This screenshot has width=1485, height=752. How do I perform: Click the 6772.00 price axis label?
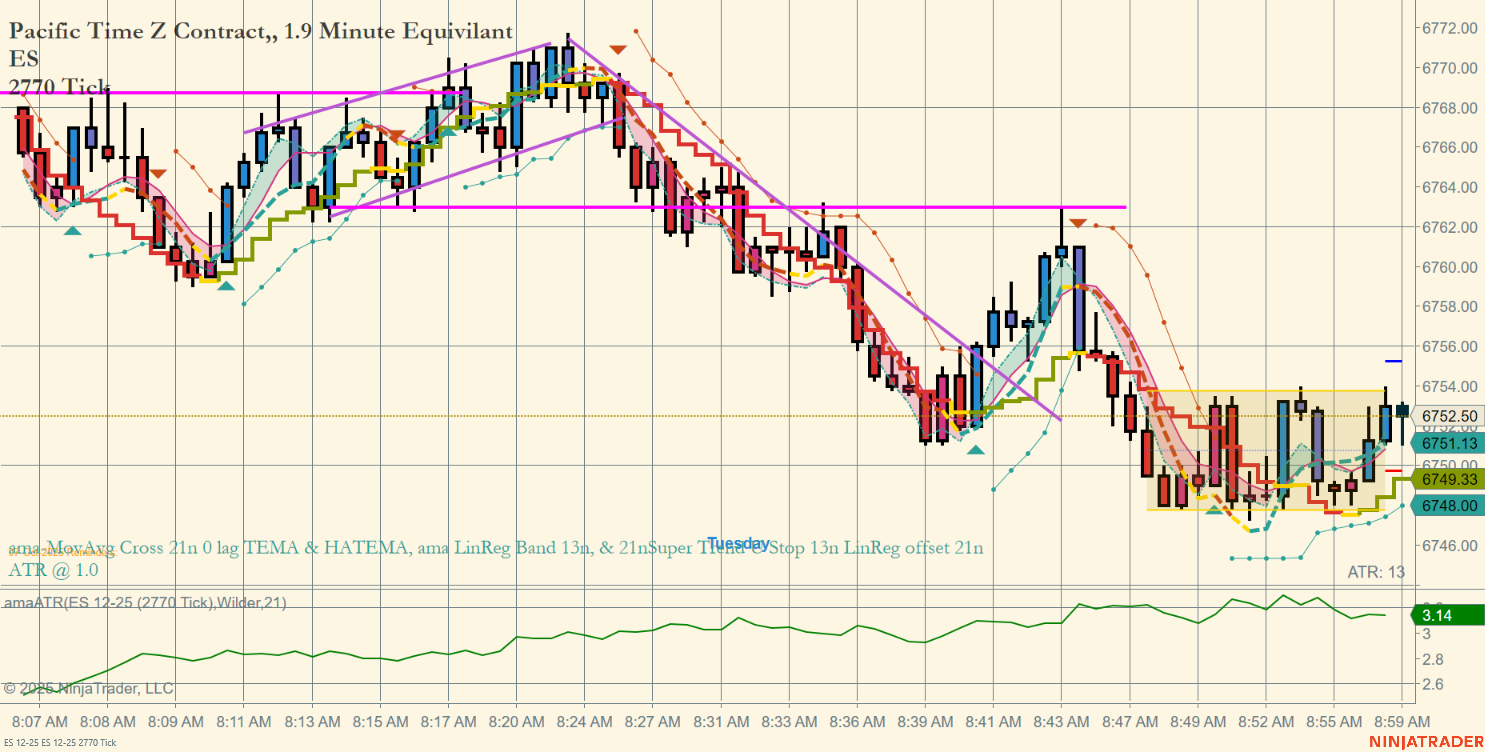[1452, 28]
